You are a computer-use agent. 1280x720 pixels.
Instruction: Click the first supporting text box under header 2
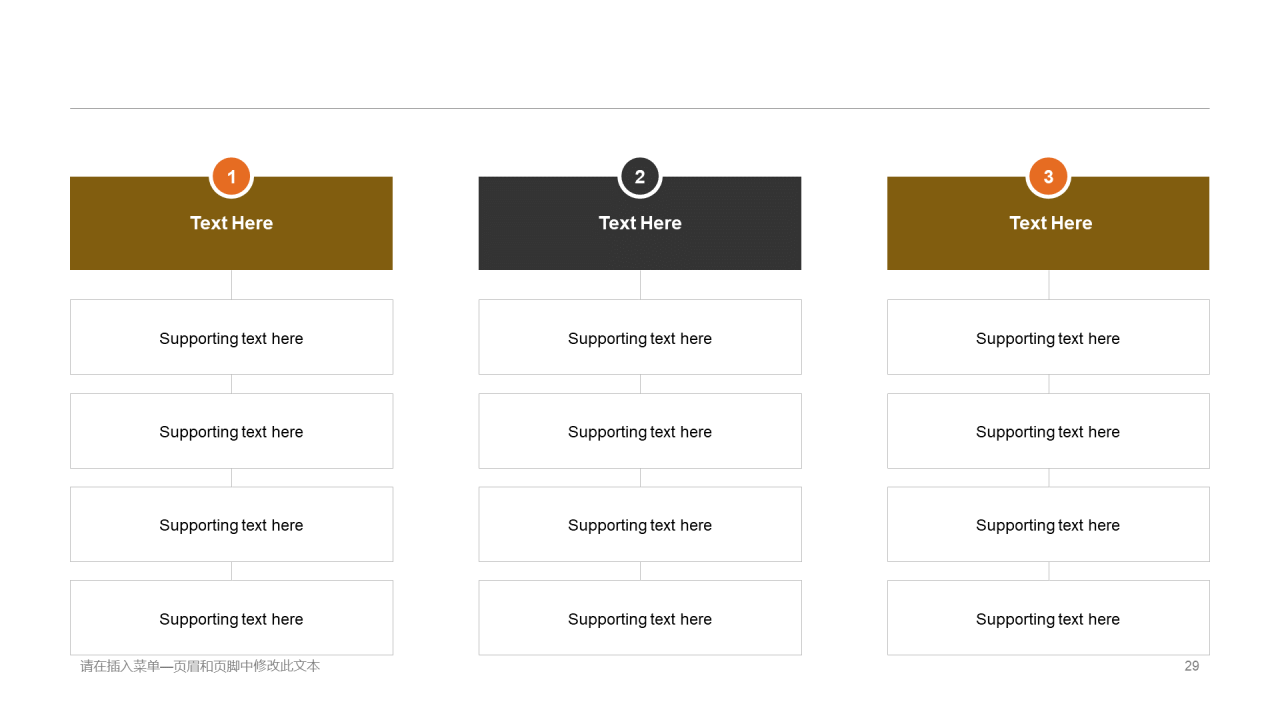(640, 337)
